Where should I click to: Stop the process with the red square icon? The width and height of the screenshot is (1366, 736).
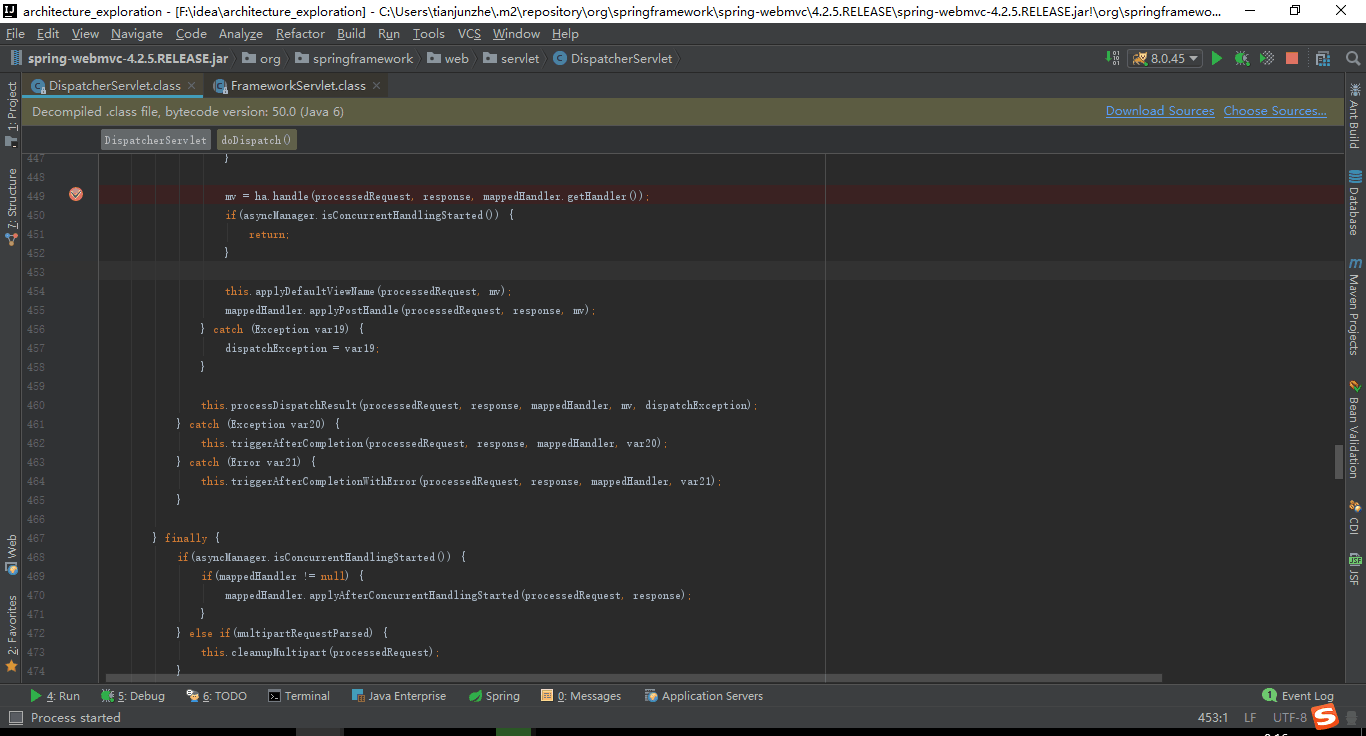tap(1291, 59)
